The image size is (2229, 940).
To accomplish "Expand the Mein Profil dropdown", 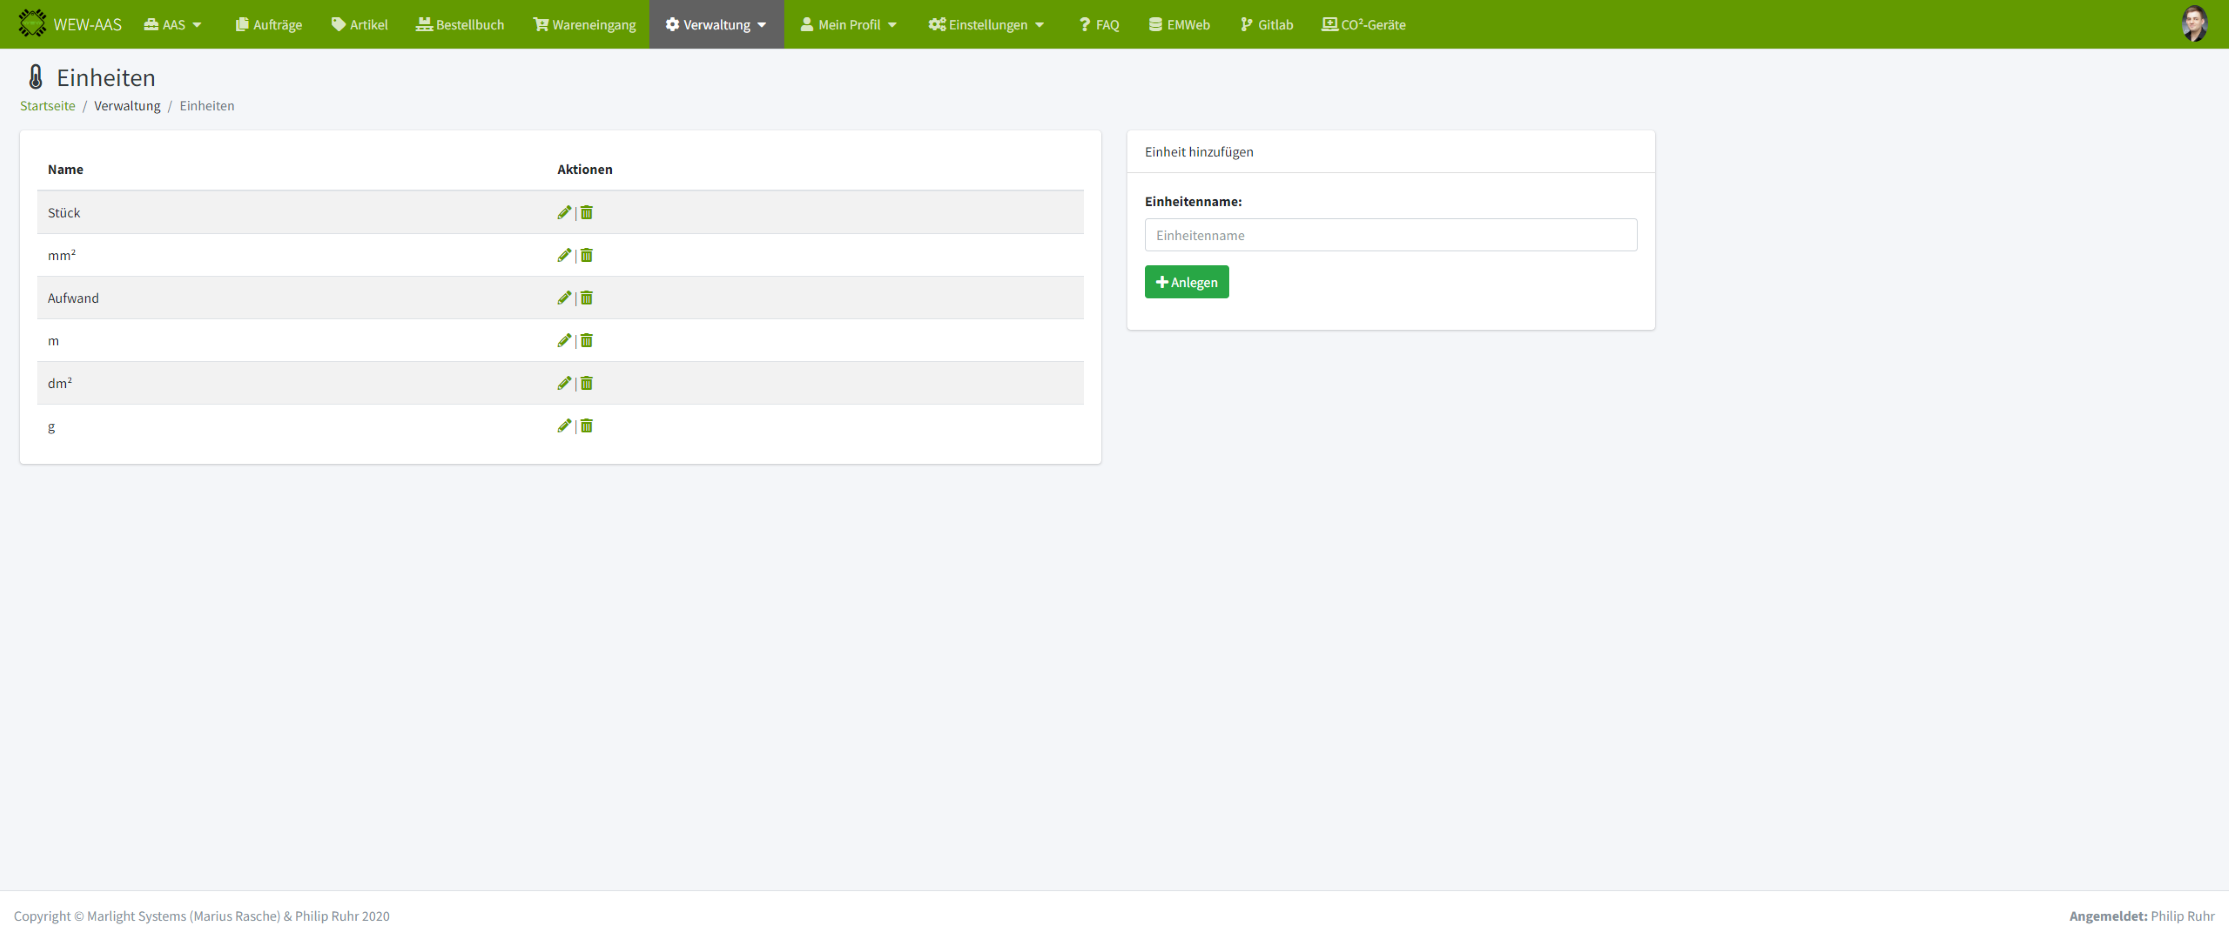I will 848,25.
